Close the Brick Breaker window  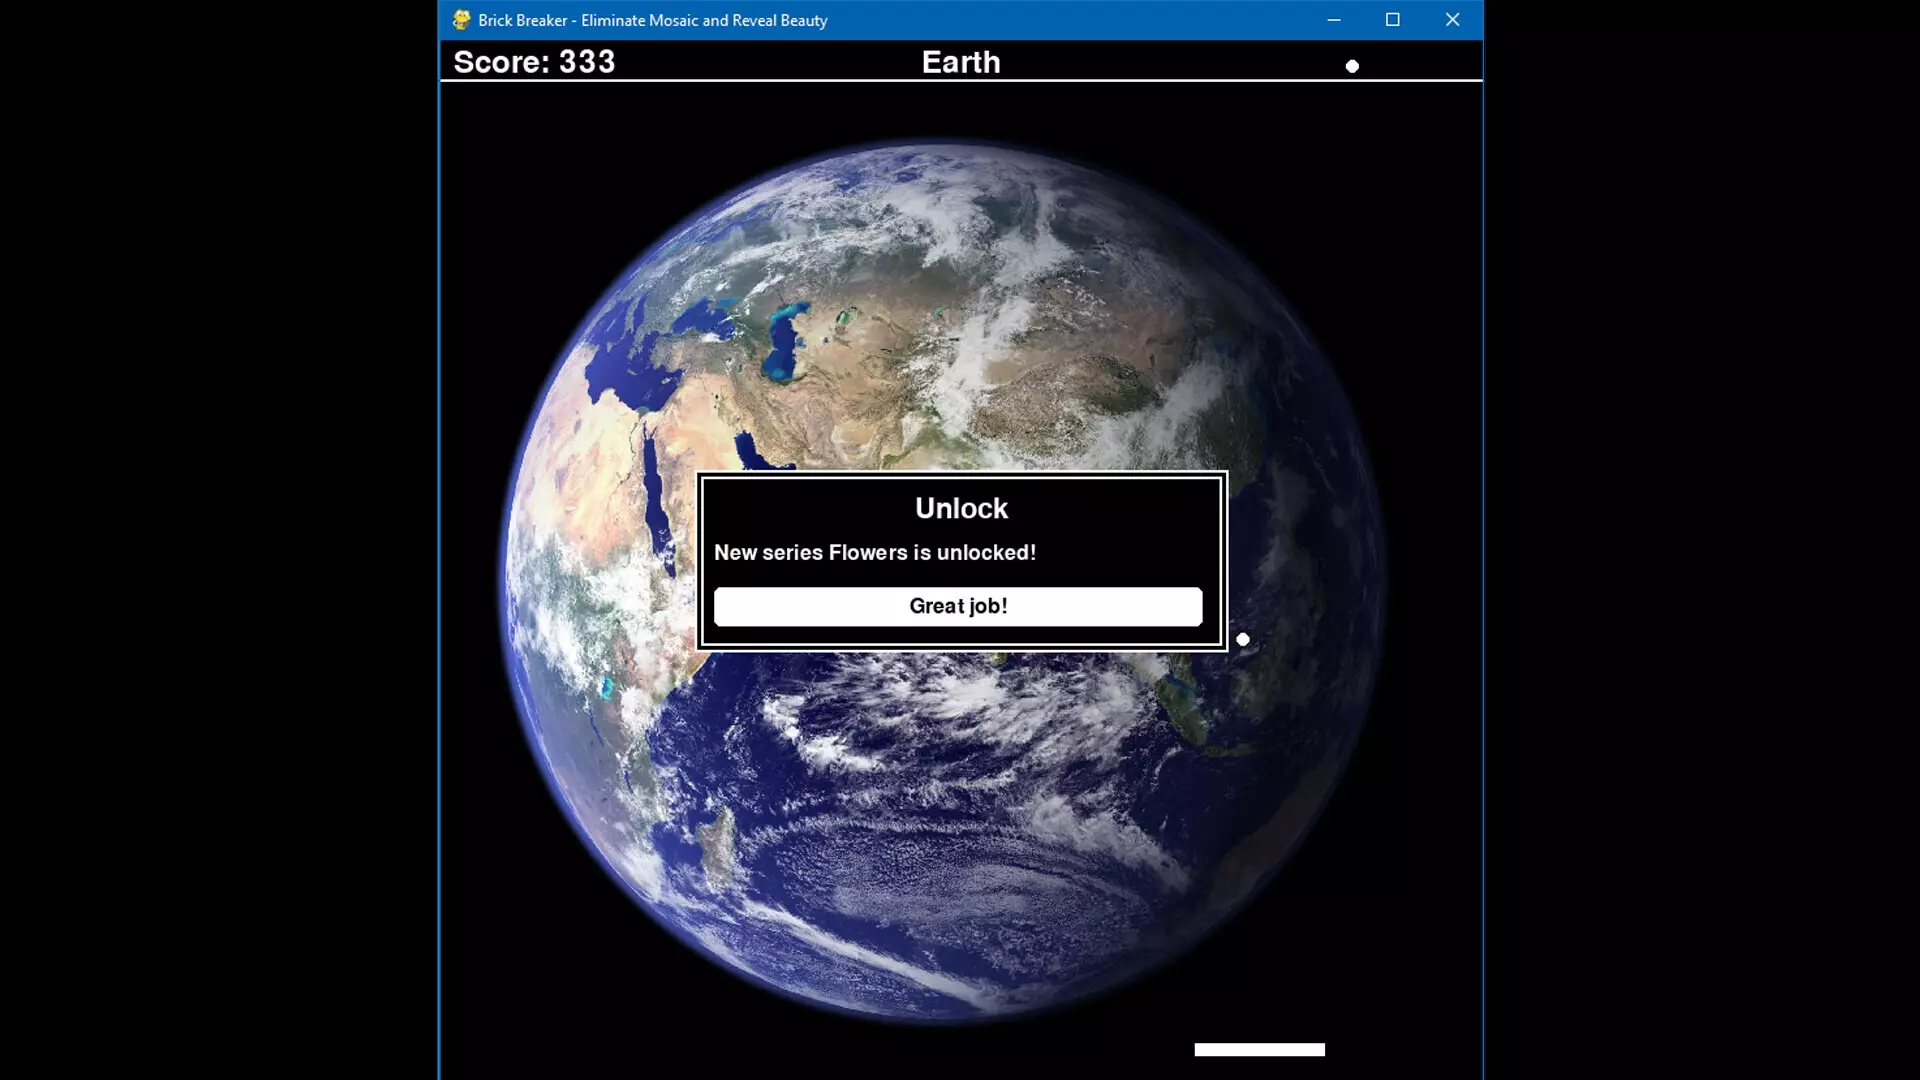(1452, 20)
